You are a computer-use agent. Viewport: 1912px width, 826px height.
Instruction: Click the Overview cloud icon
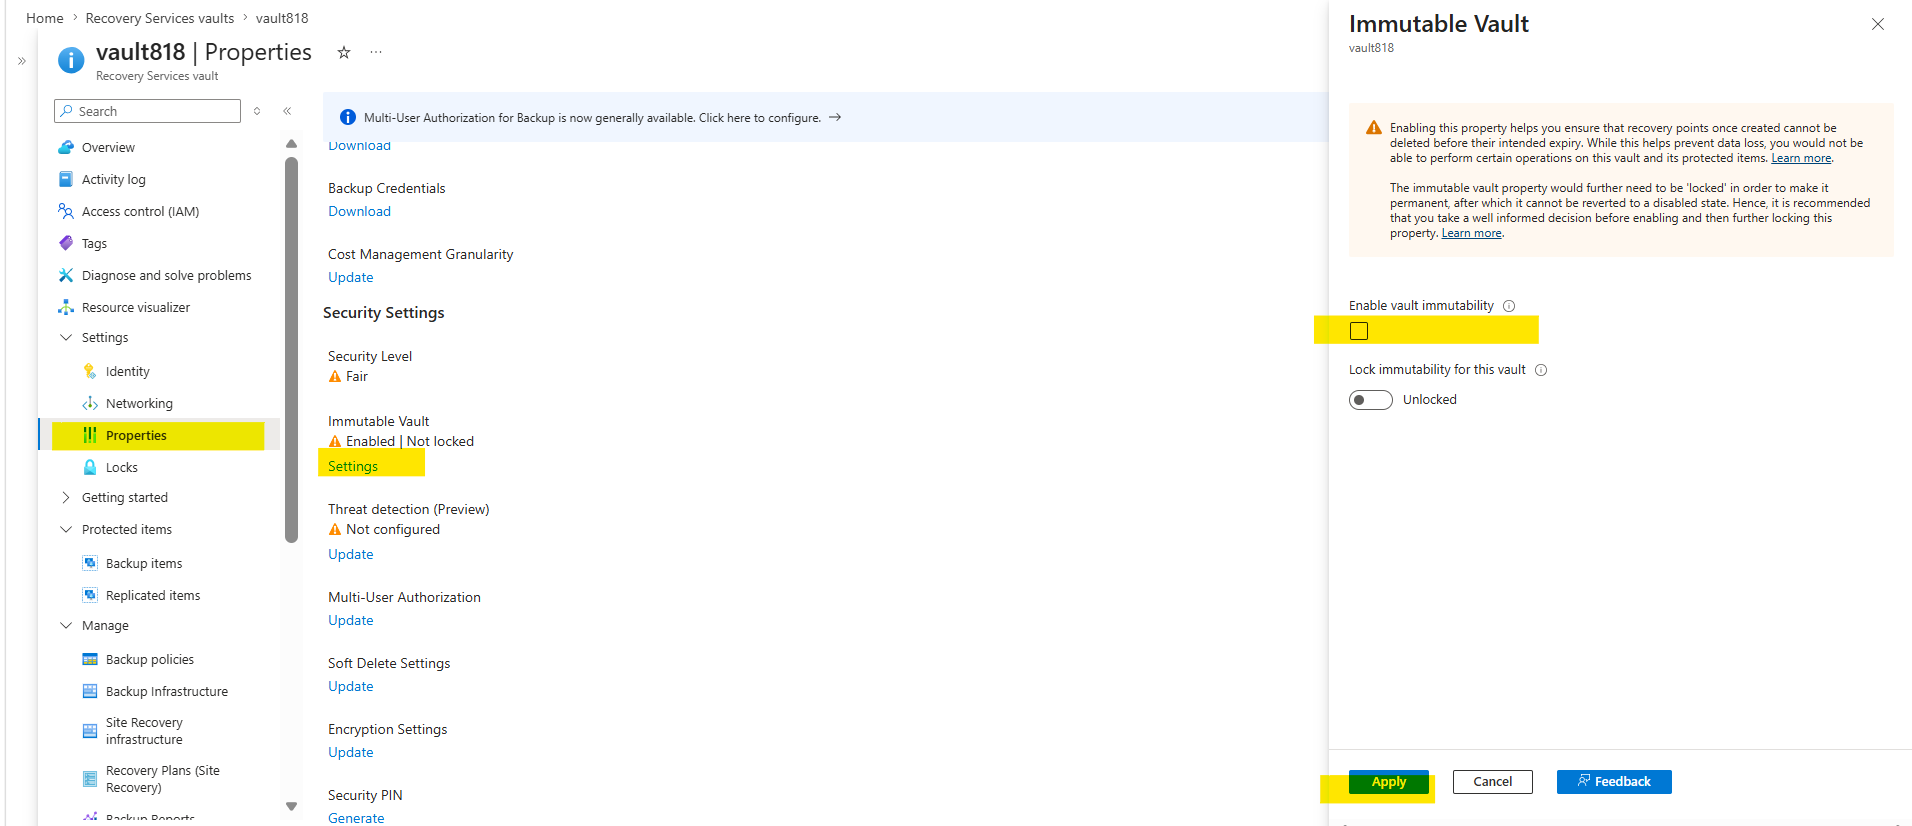pyautogui.click(x=66, y=147)
